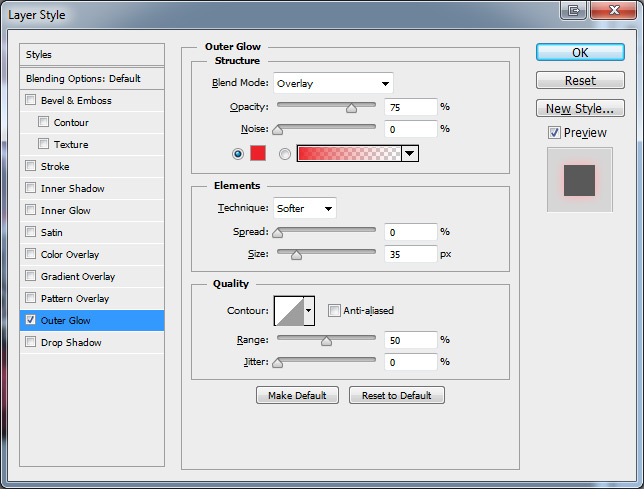The image size is (644, 489).
Task: Click the style preview thumbnail
Action: [x=579, y=180]
